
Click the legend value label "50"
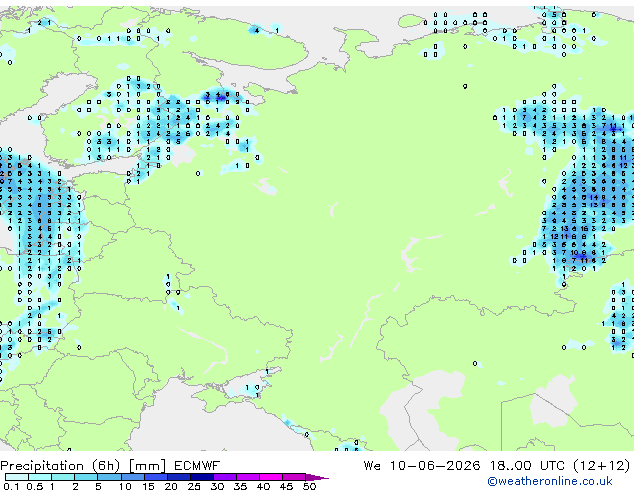(x=309, y=486)
